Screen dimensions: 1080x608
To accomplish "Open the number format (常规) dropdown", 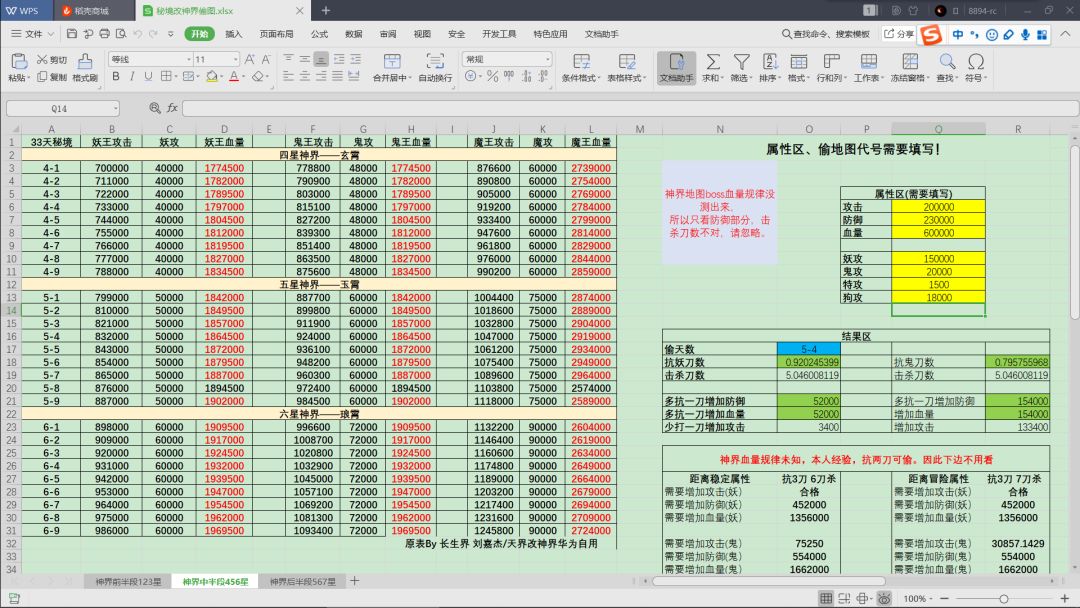I will point(548,59).
